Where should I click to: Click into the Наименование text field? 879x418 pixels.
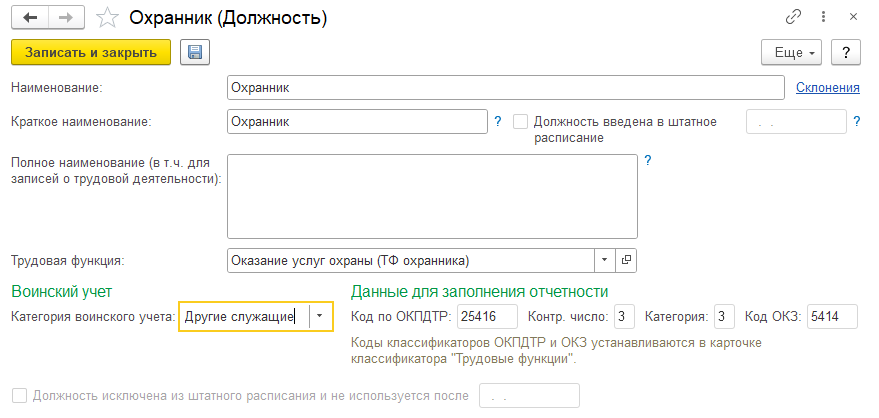(x=506, y=88)
